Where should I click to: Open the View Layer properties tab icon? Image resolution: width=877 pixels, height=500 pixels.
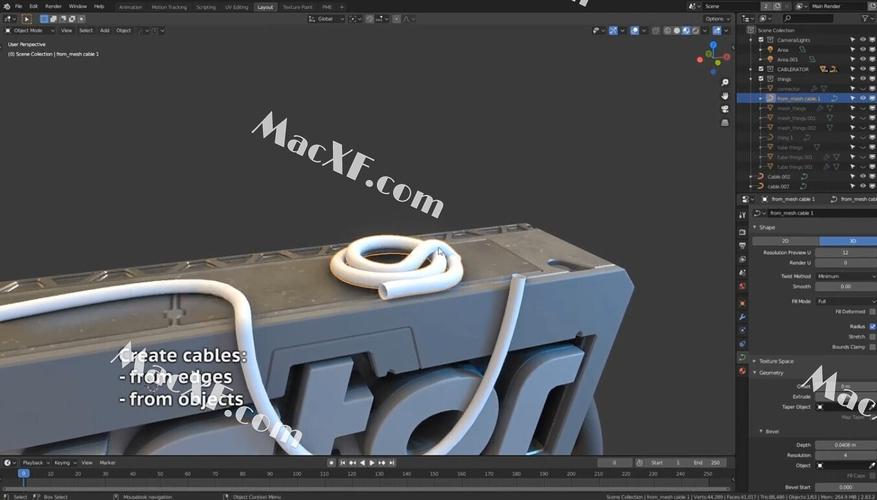tap(742, 260)
